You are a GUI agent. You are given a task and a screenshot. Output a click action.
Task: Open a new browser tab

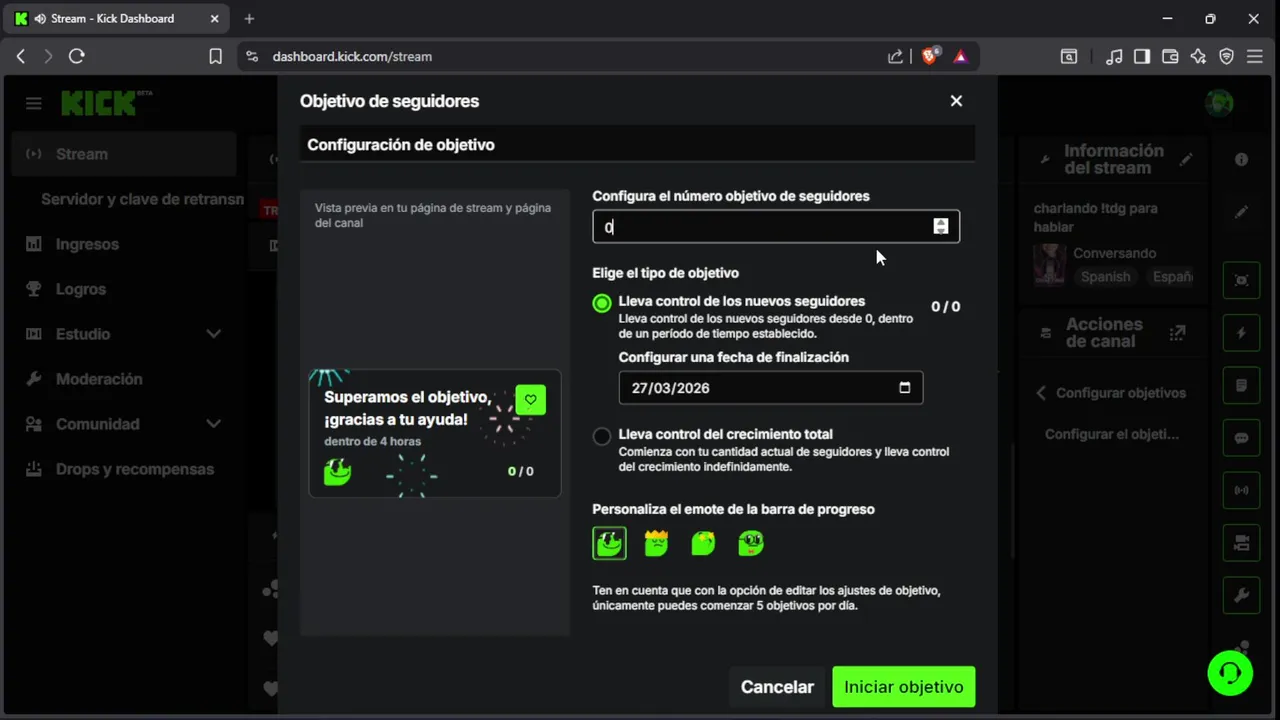point(249,18)
